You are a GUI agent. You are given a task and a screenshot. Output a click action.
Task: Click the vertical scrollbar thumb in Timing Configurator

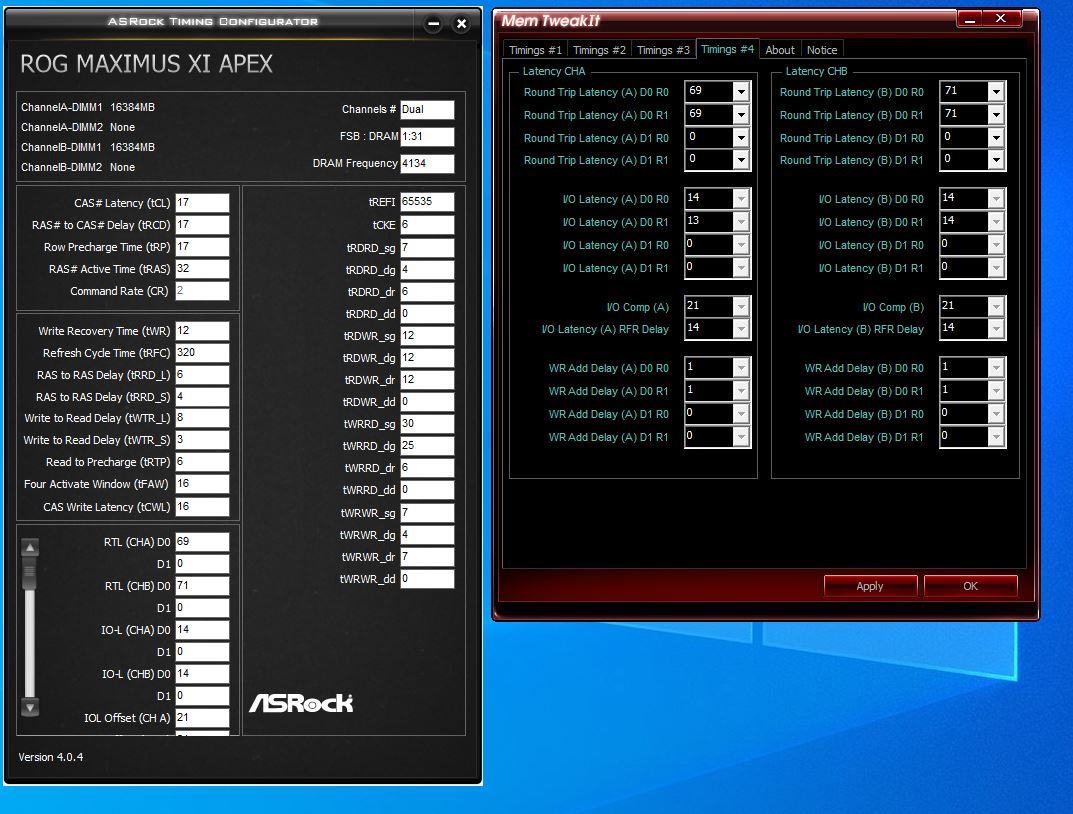tap(29, 573)
